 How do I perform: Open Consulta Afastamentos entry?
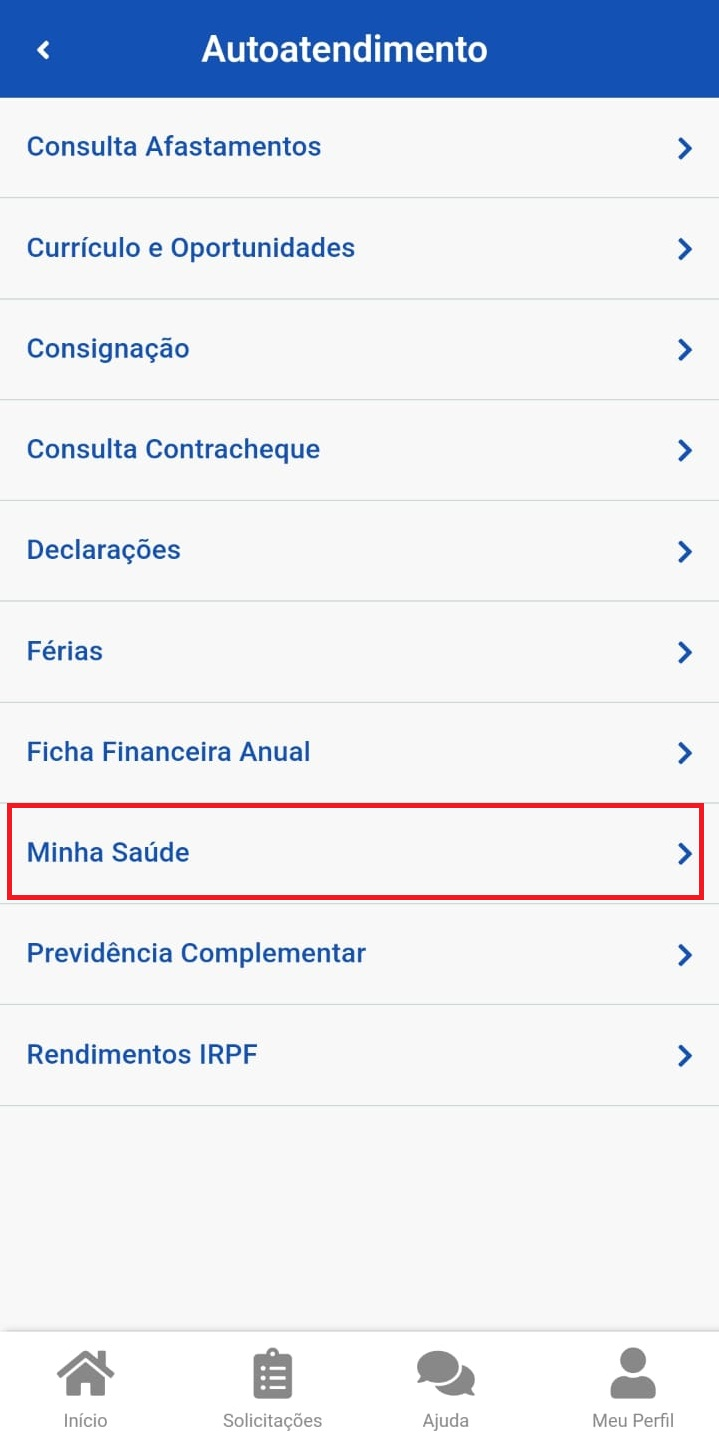tap(174, 147)
